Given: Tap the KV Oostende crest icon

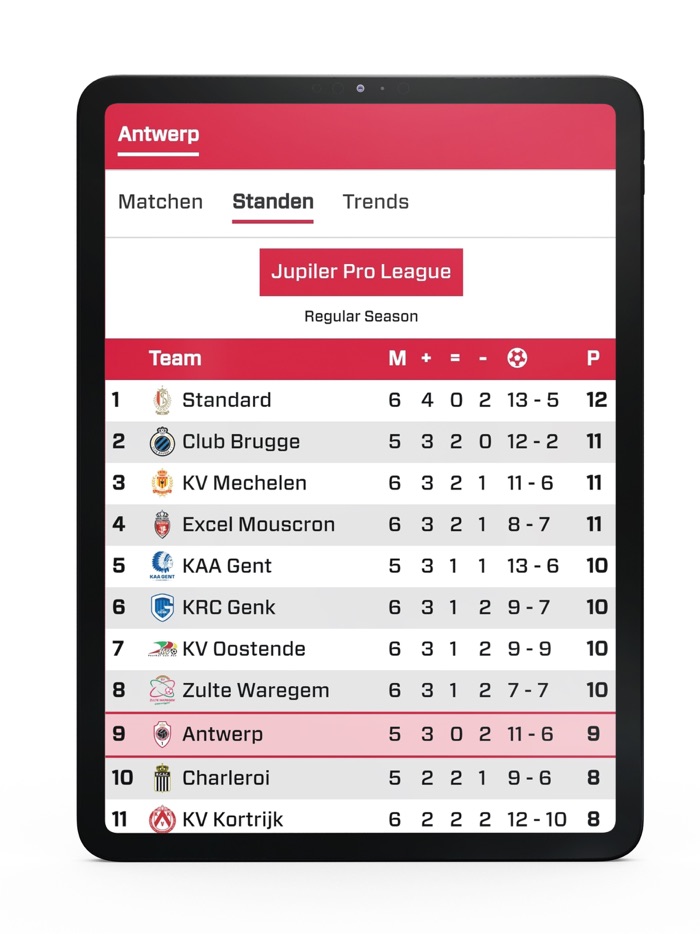Looking at the screenshot, I should coord(162,649).
